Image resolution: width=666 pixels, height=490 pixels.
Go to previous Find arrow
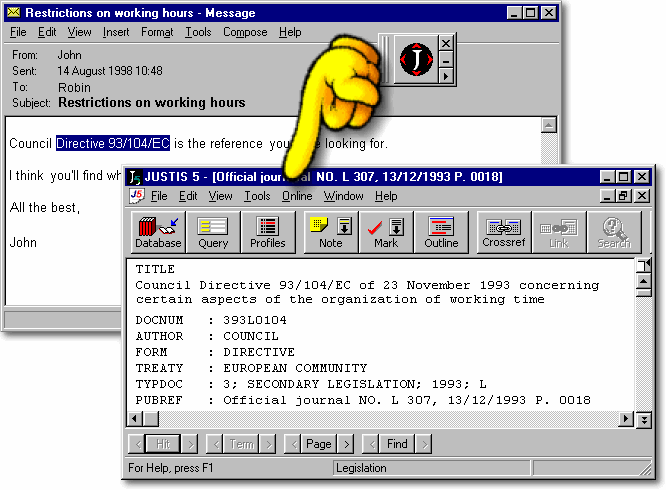[371, 444]
